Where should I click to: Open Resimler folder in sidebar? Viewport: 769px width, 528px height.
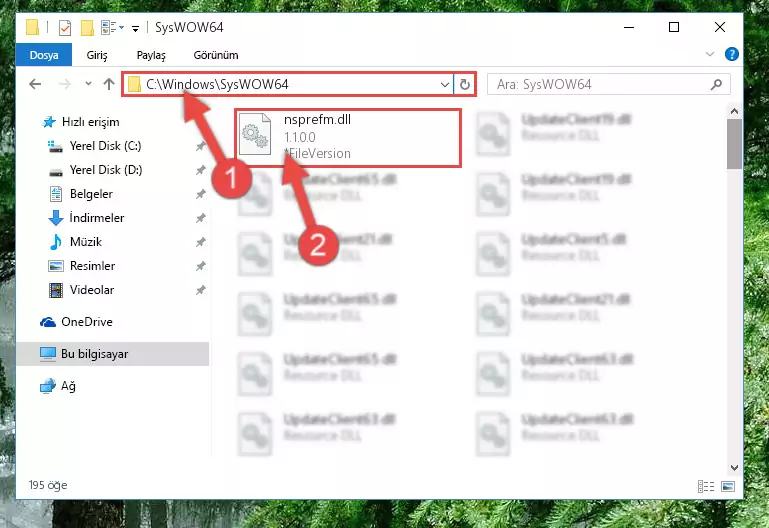tap(92, 266)
